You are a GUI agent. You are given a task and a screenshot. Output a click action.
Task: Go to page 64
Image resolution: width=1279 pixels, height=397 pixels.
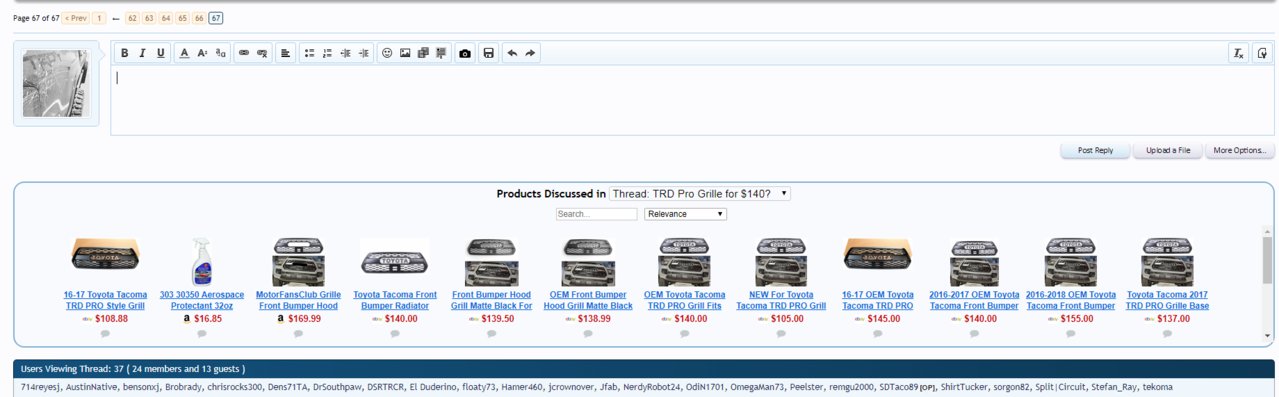pos(166,18)
